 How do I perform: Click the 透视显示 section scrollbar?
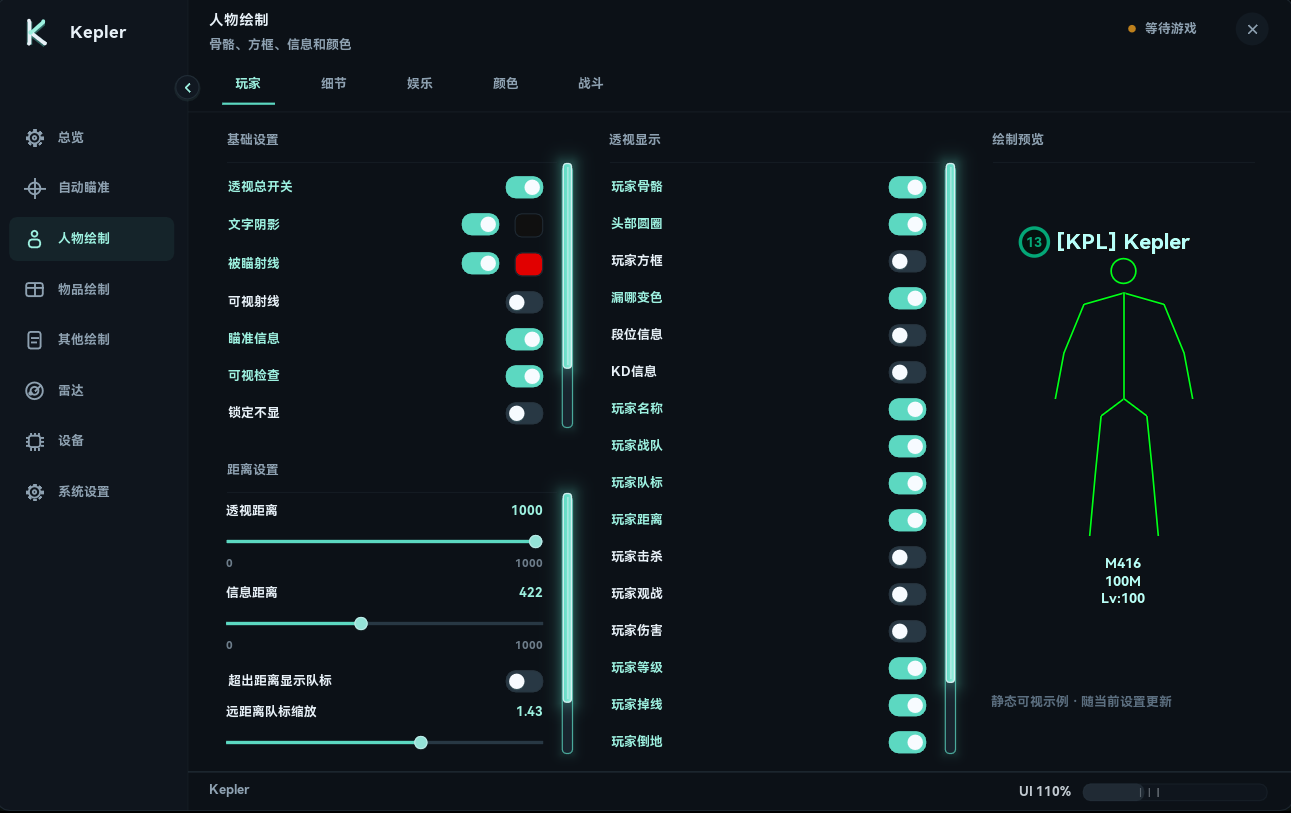(x=951, y=458)
